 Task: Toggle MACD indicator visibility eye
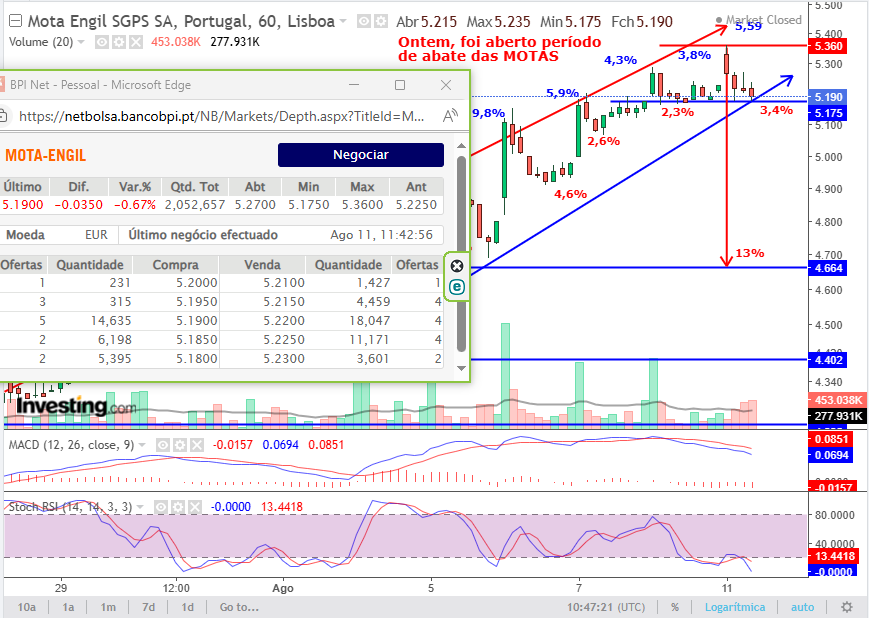[162, 445]
